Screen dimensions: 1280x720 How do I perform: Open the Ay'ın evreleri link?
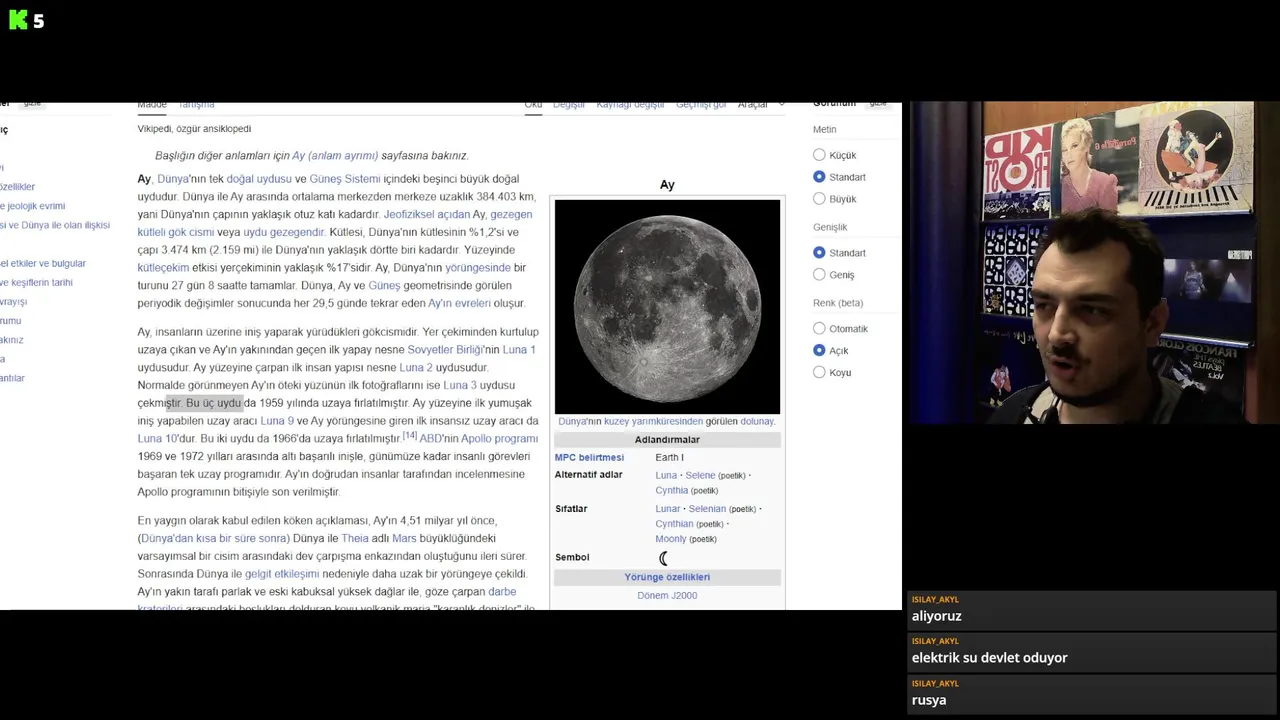pos(459,303)
